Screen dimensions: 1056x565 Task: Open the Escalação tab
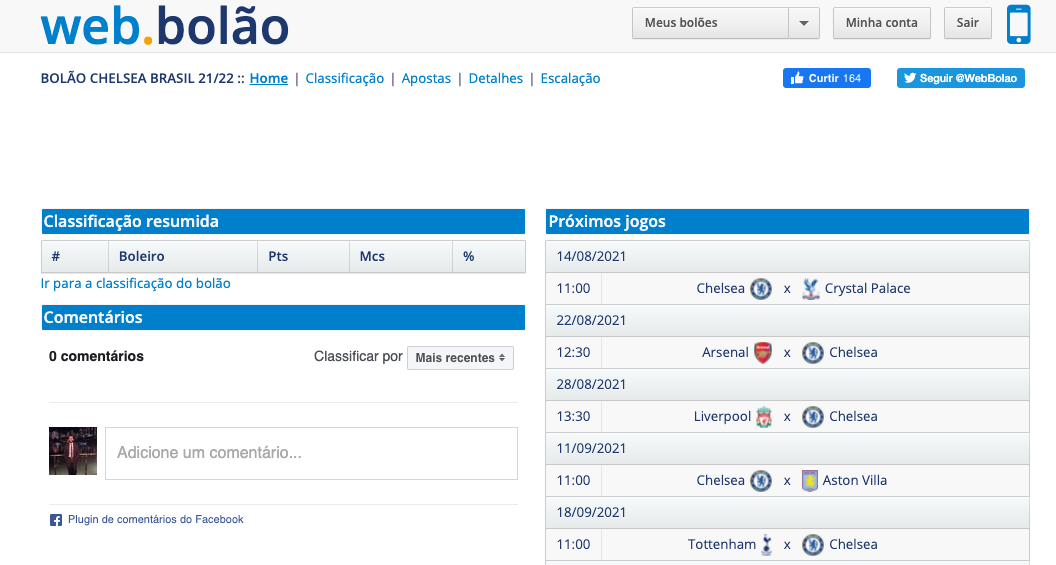coord(570,78)
